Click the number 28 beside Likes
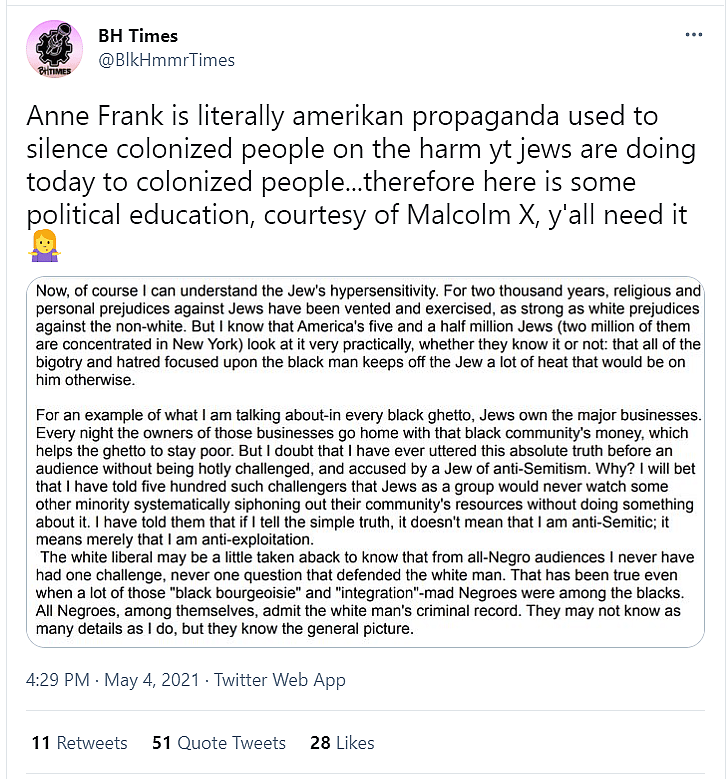 click(x=320, y=743)
